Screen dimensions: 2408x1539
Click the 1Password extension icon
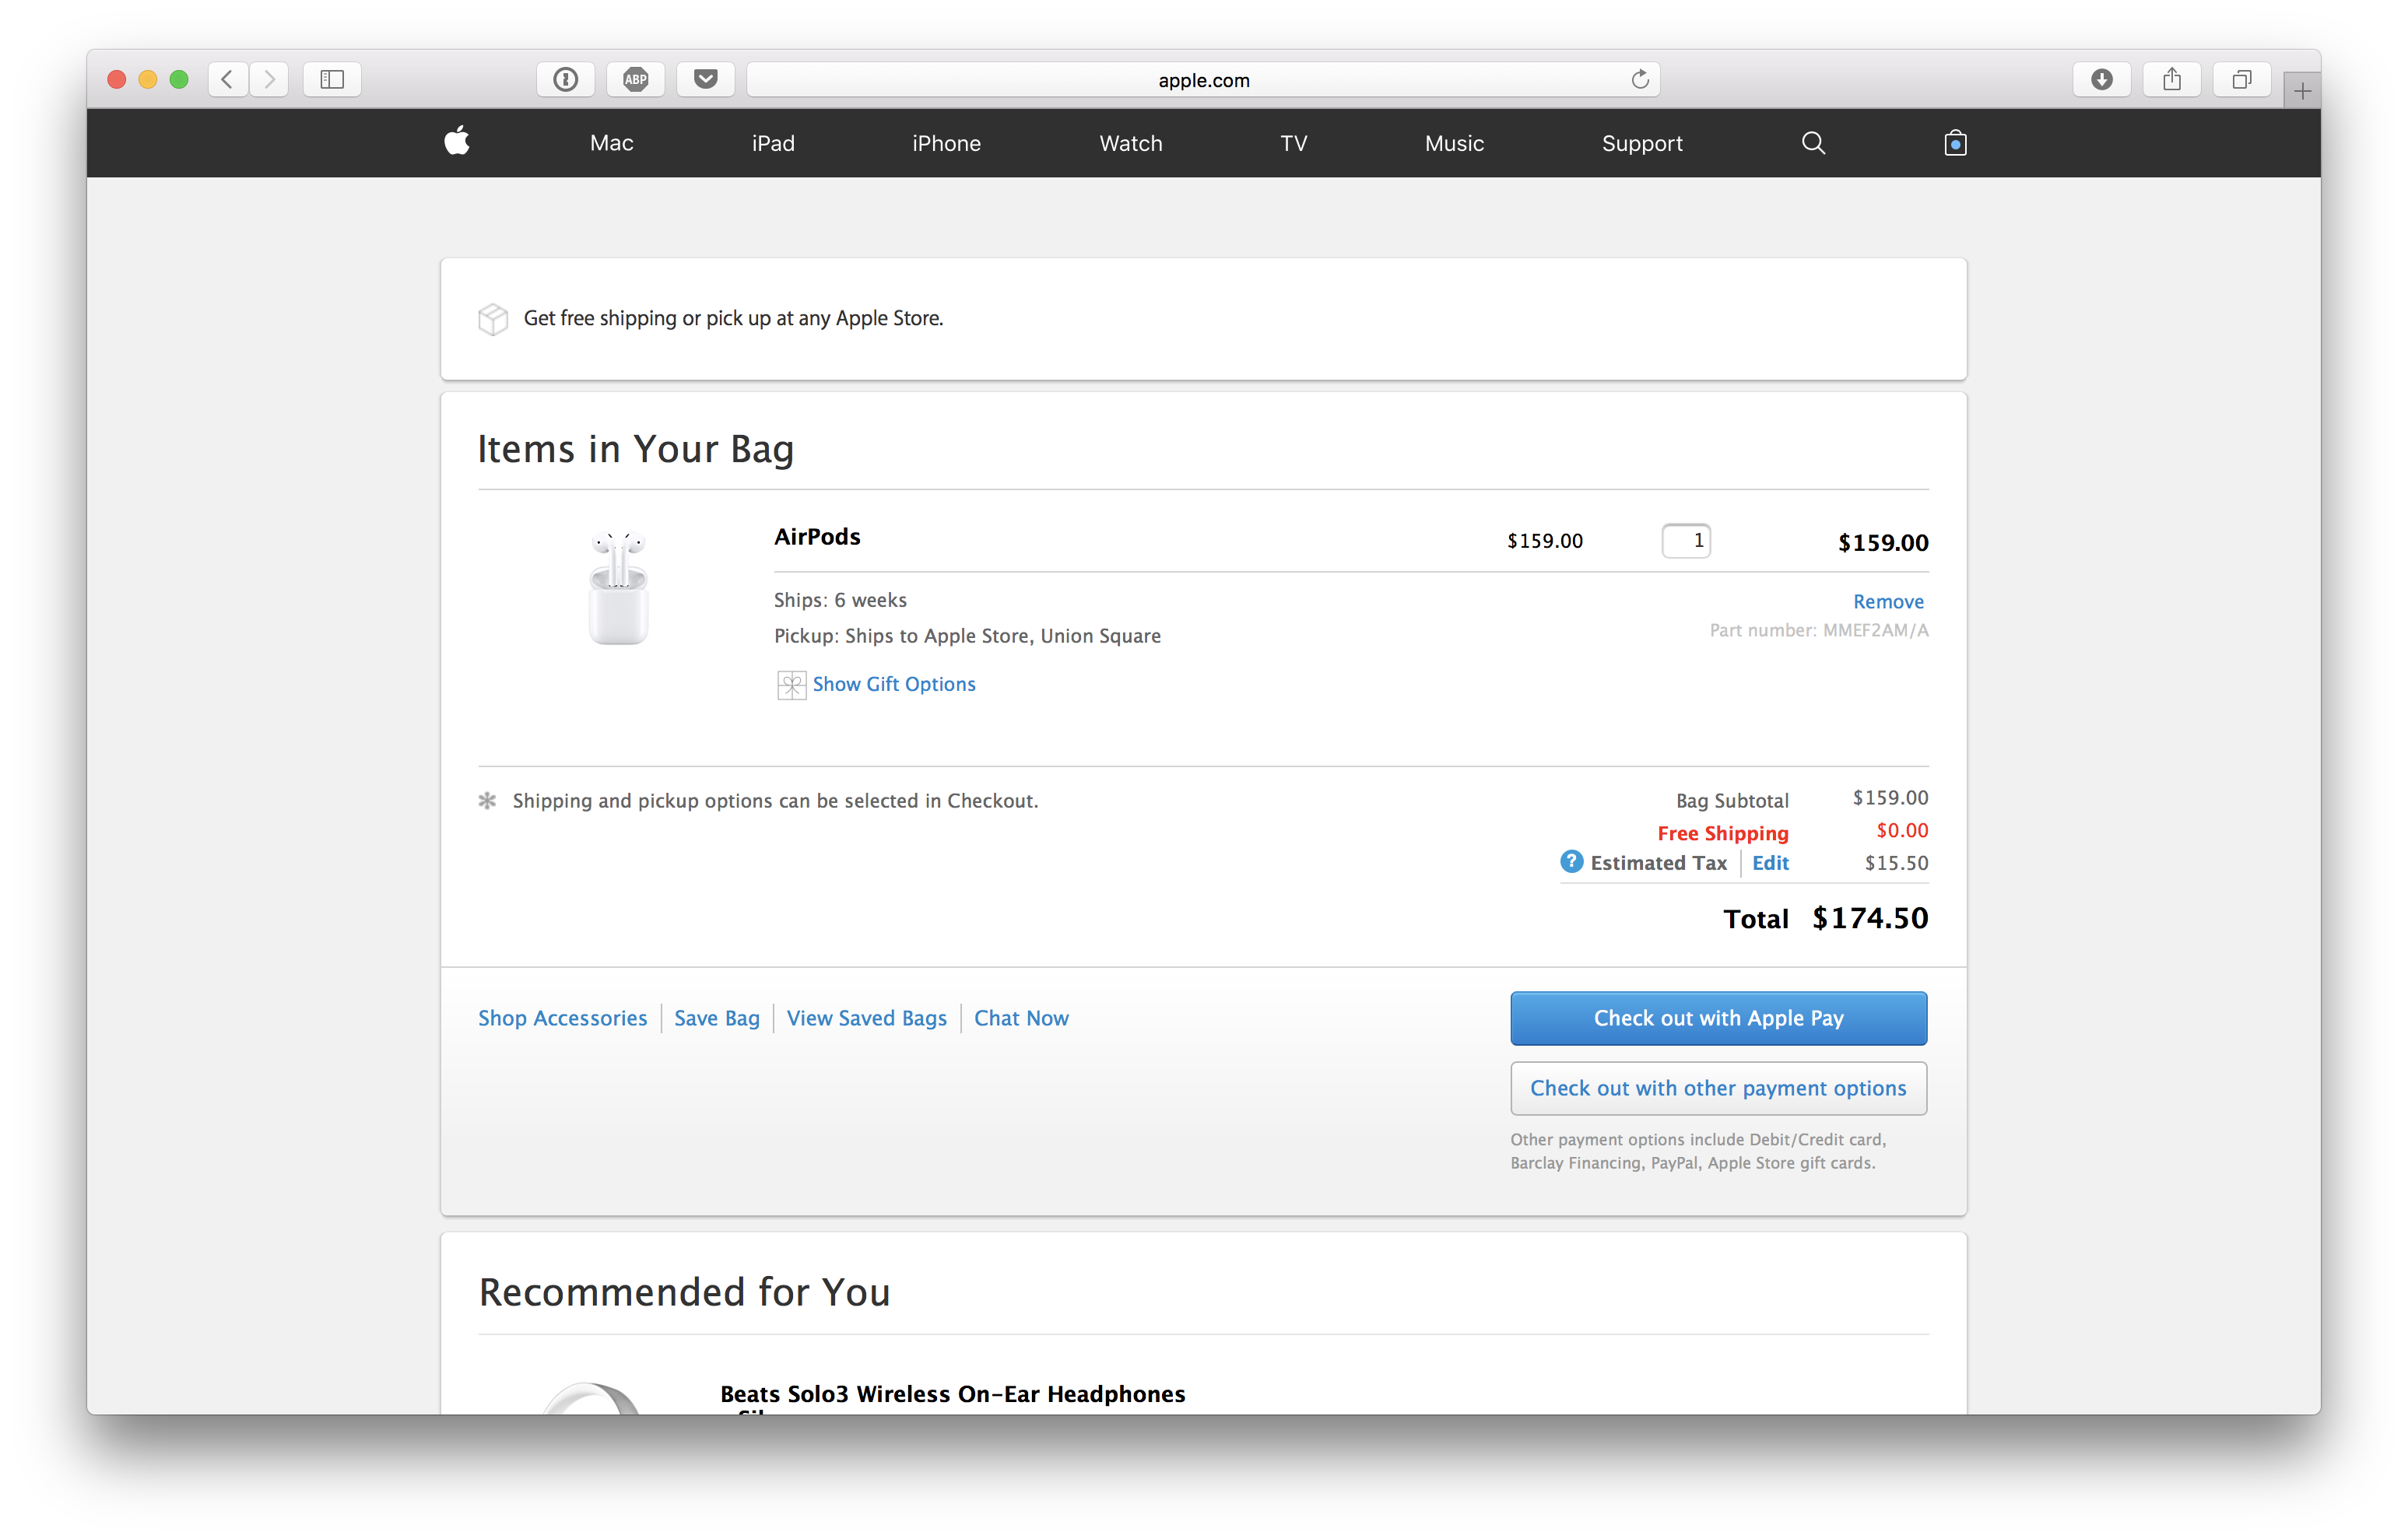[x=566, y=79]
